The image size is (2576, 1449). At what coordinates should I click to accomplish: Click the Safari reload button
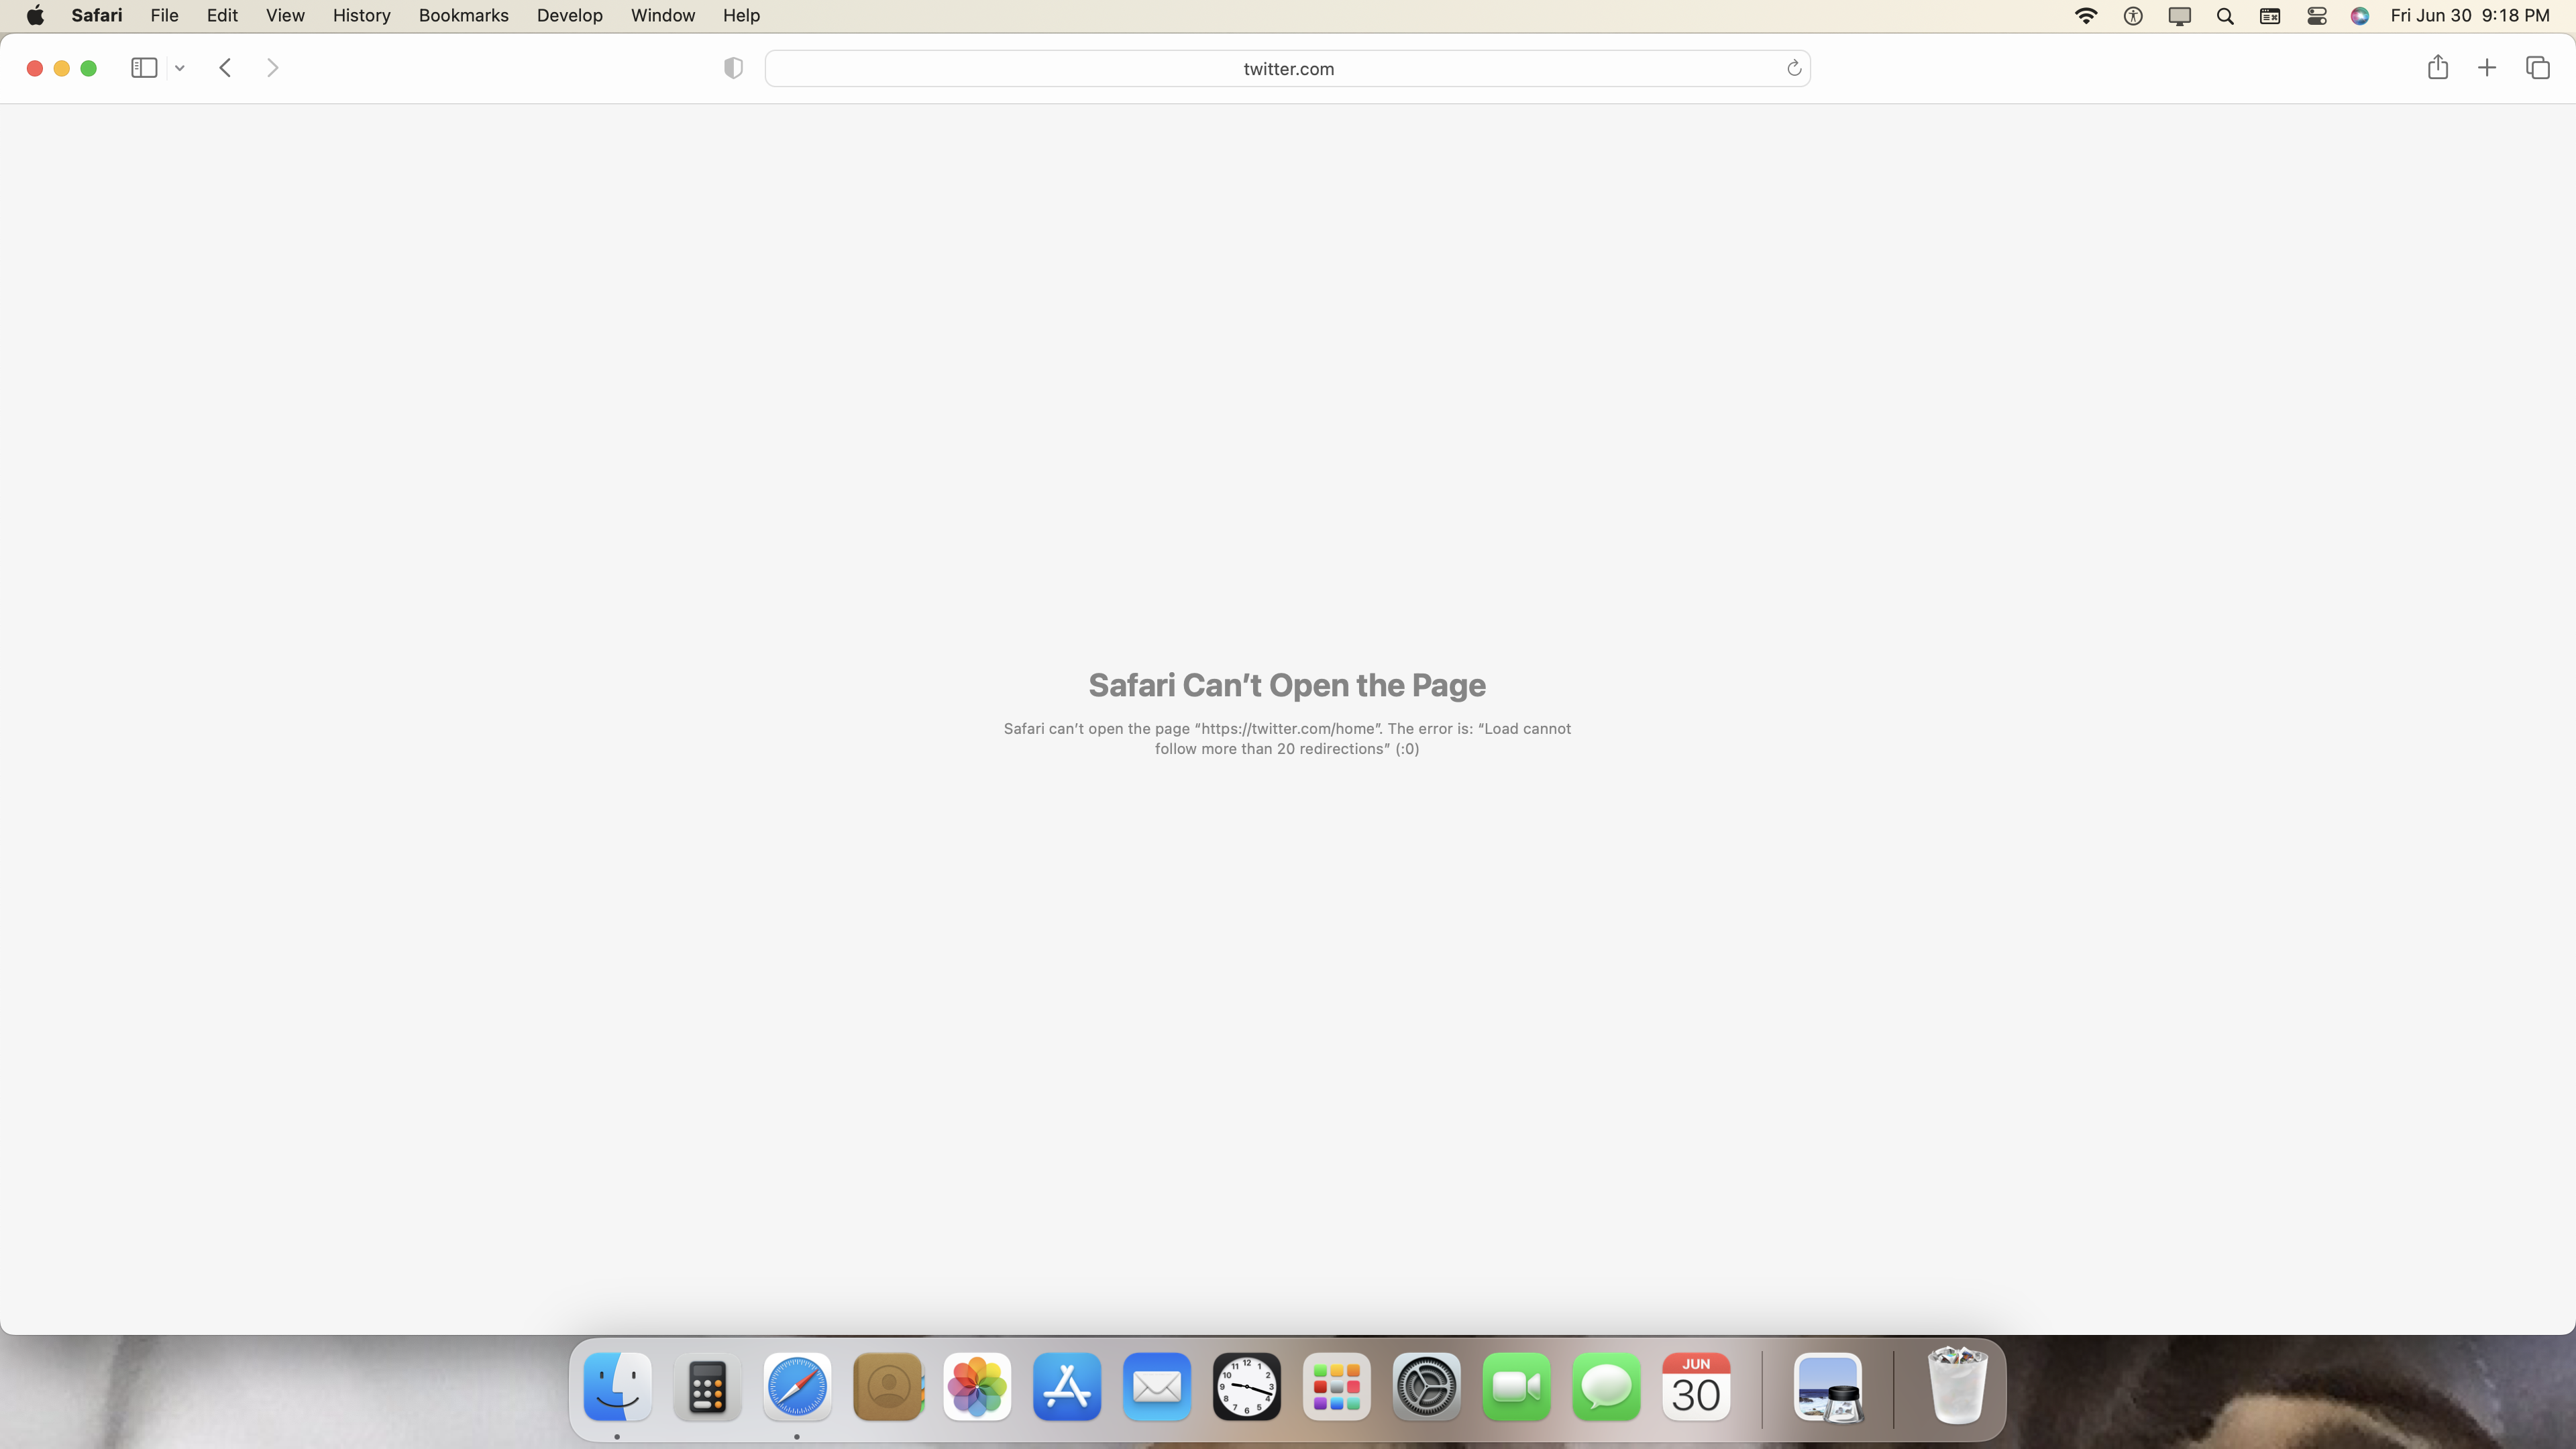pos(1792,67)
